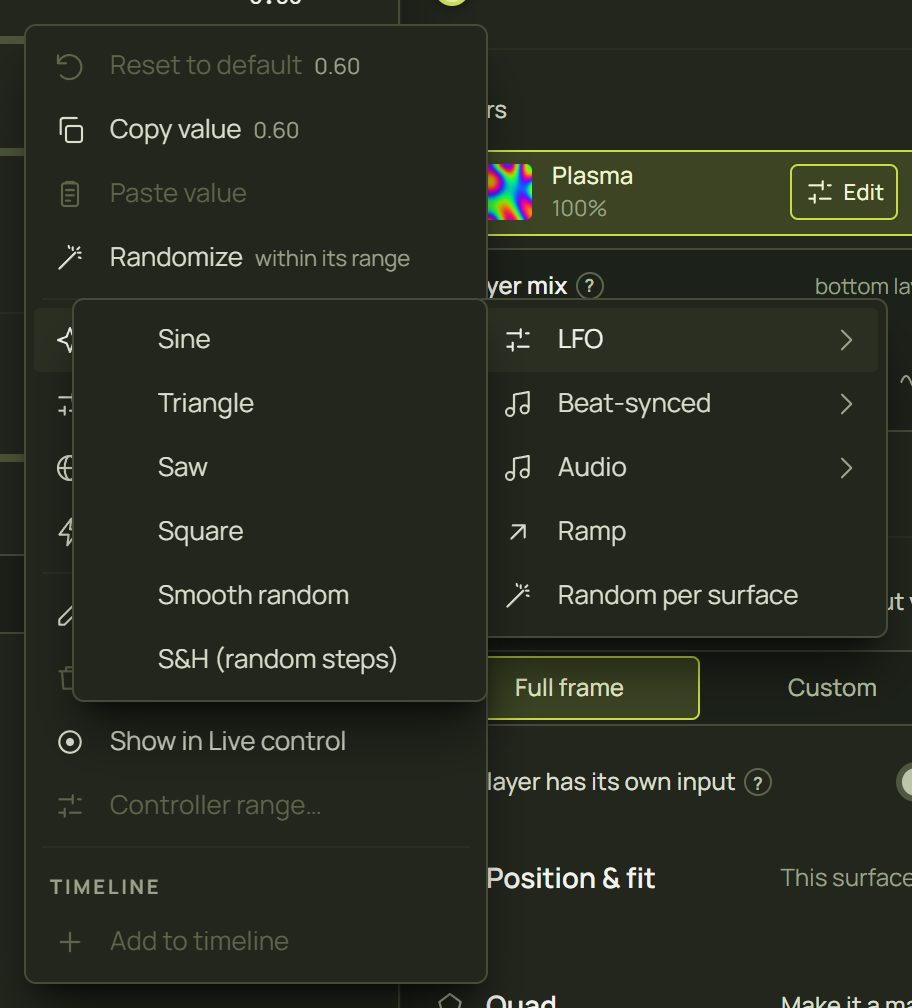Click help icon beside layer has its own input

[758, 783]
